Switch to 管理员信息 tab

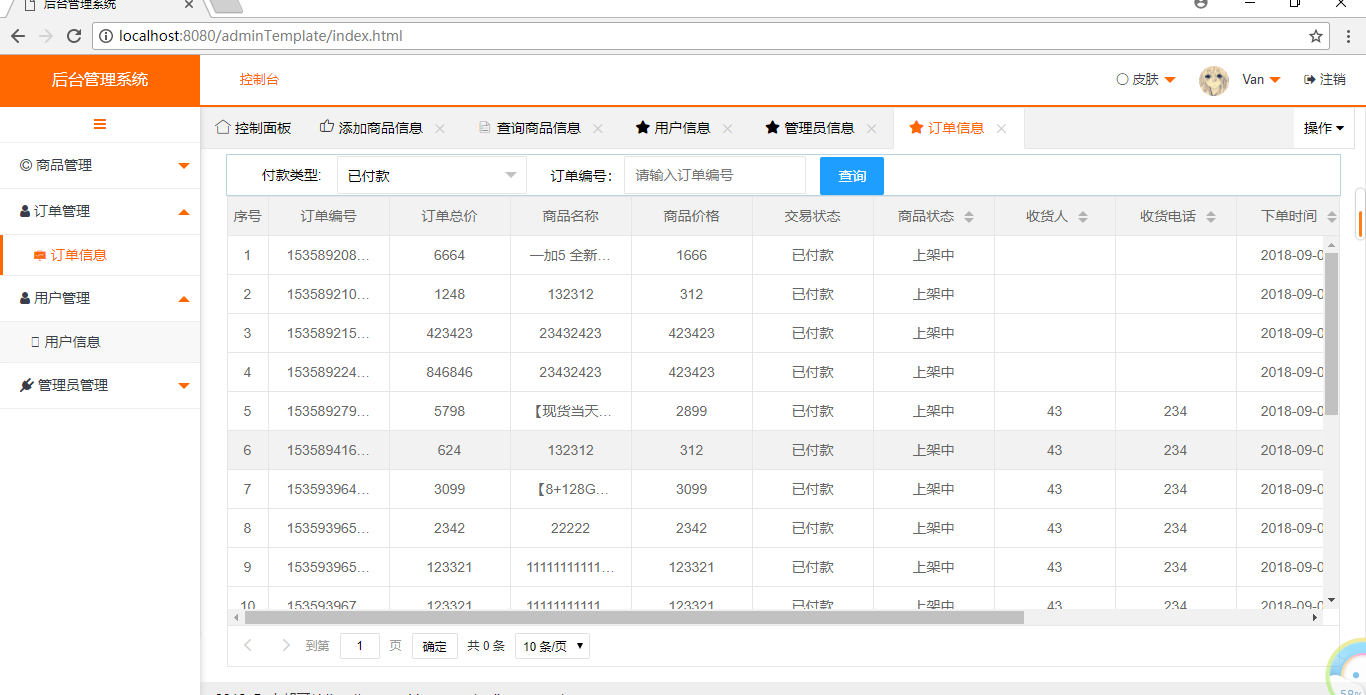[810, 128]
